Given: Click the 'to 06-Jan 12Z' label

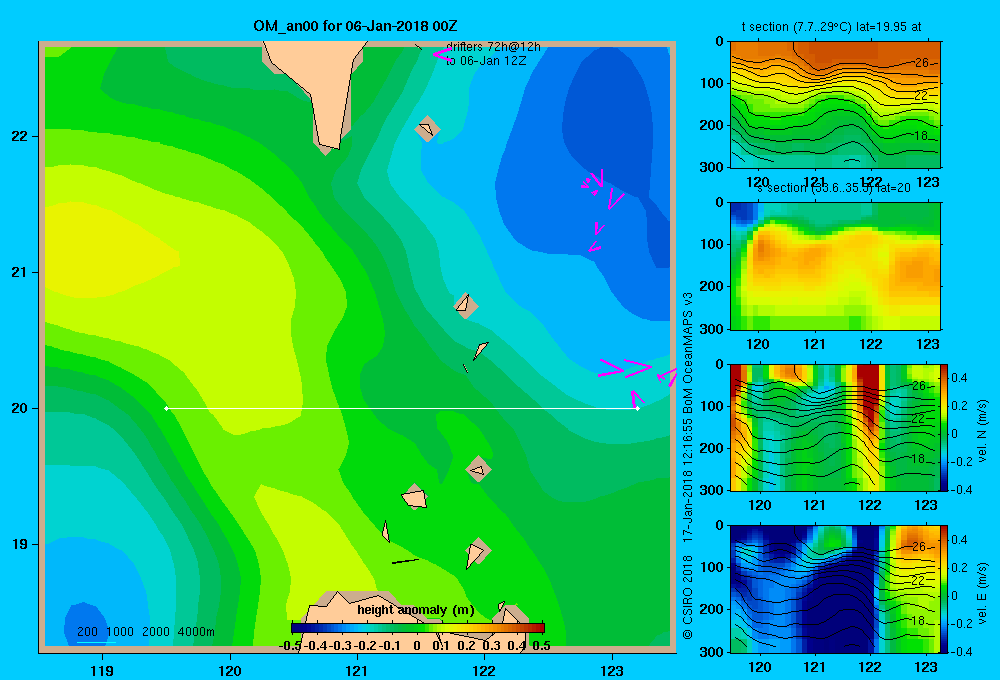Looking at the screenshot, I should click(x=486, y=61).
